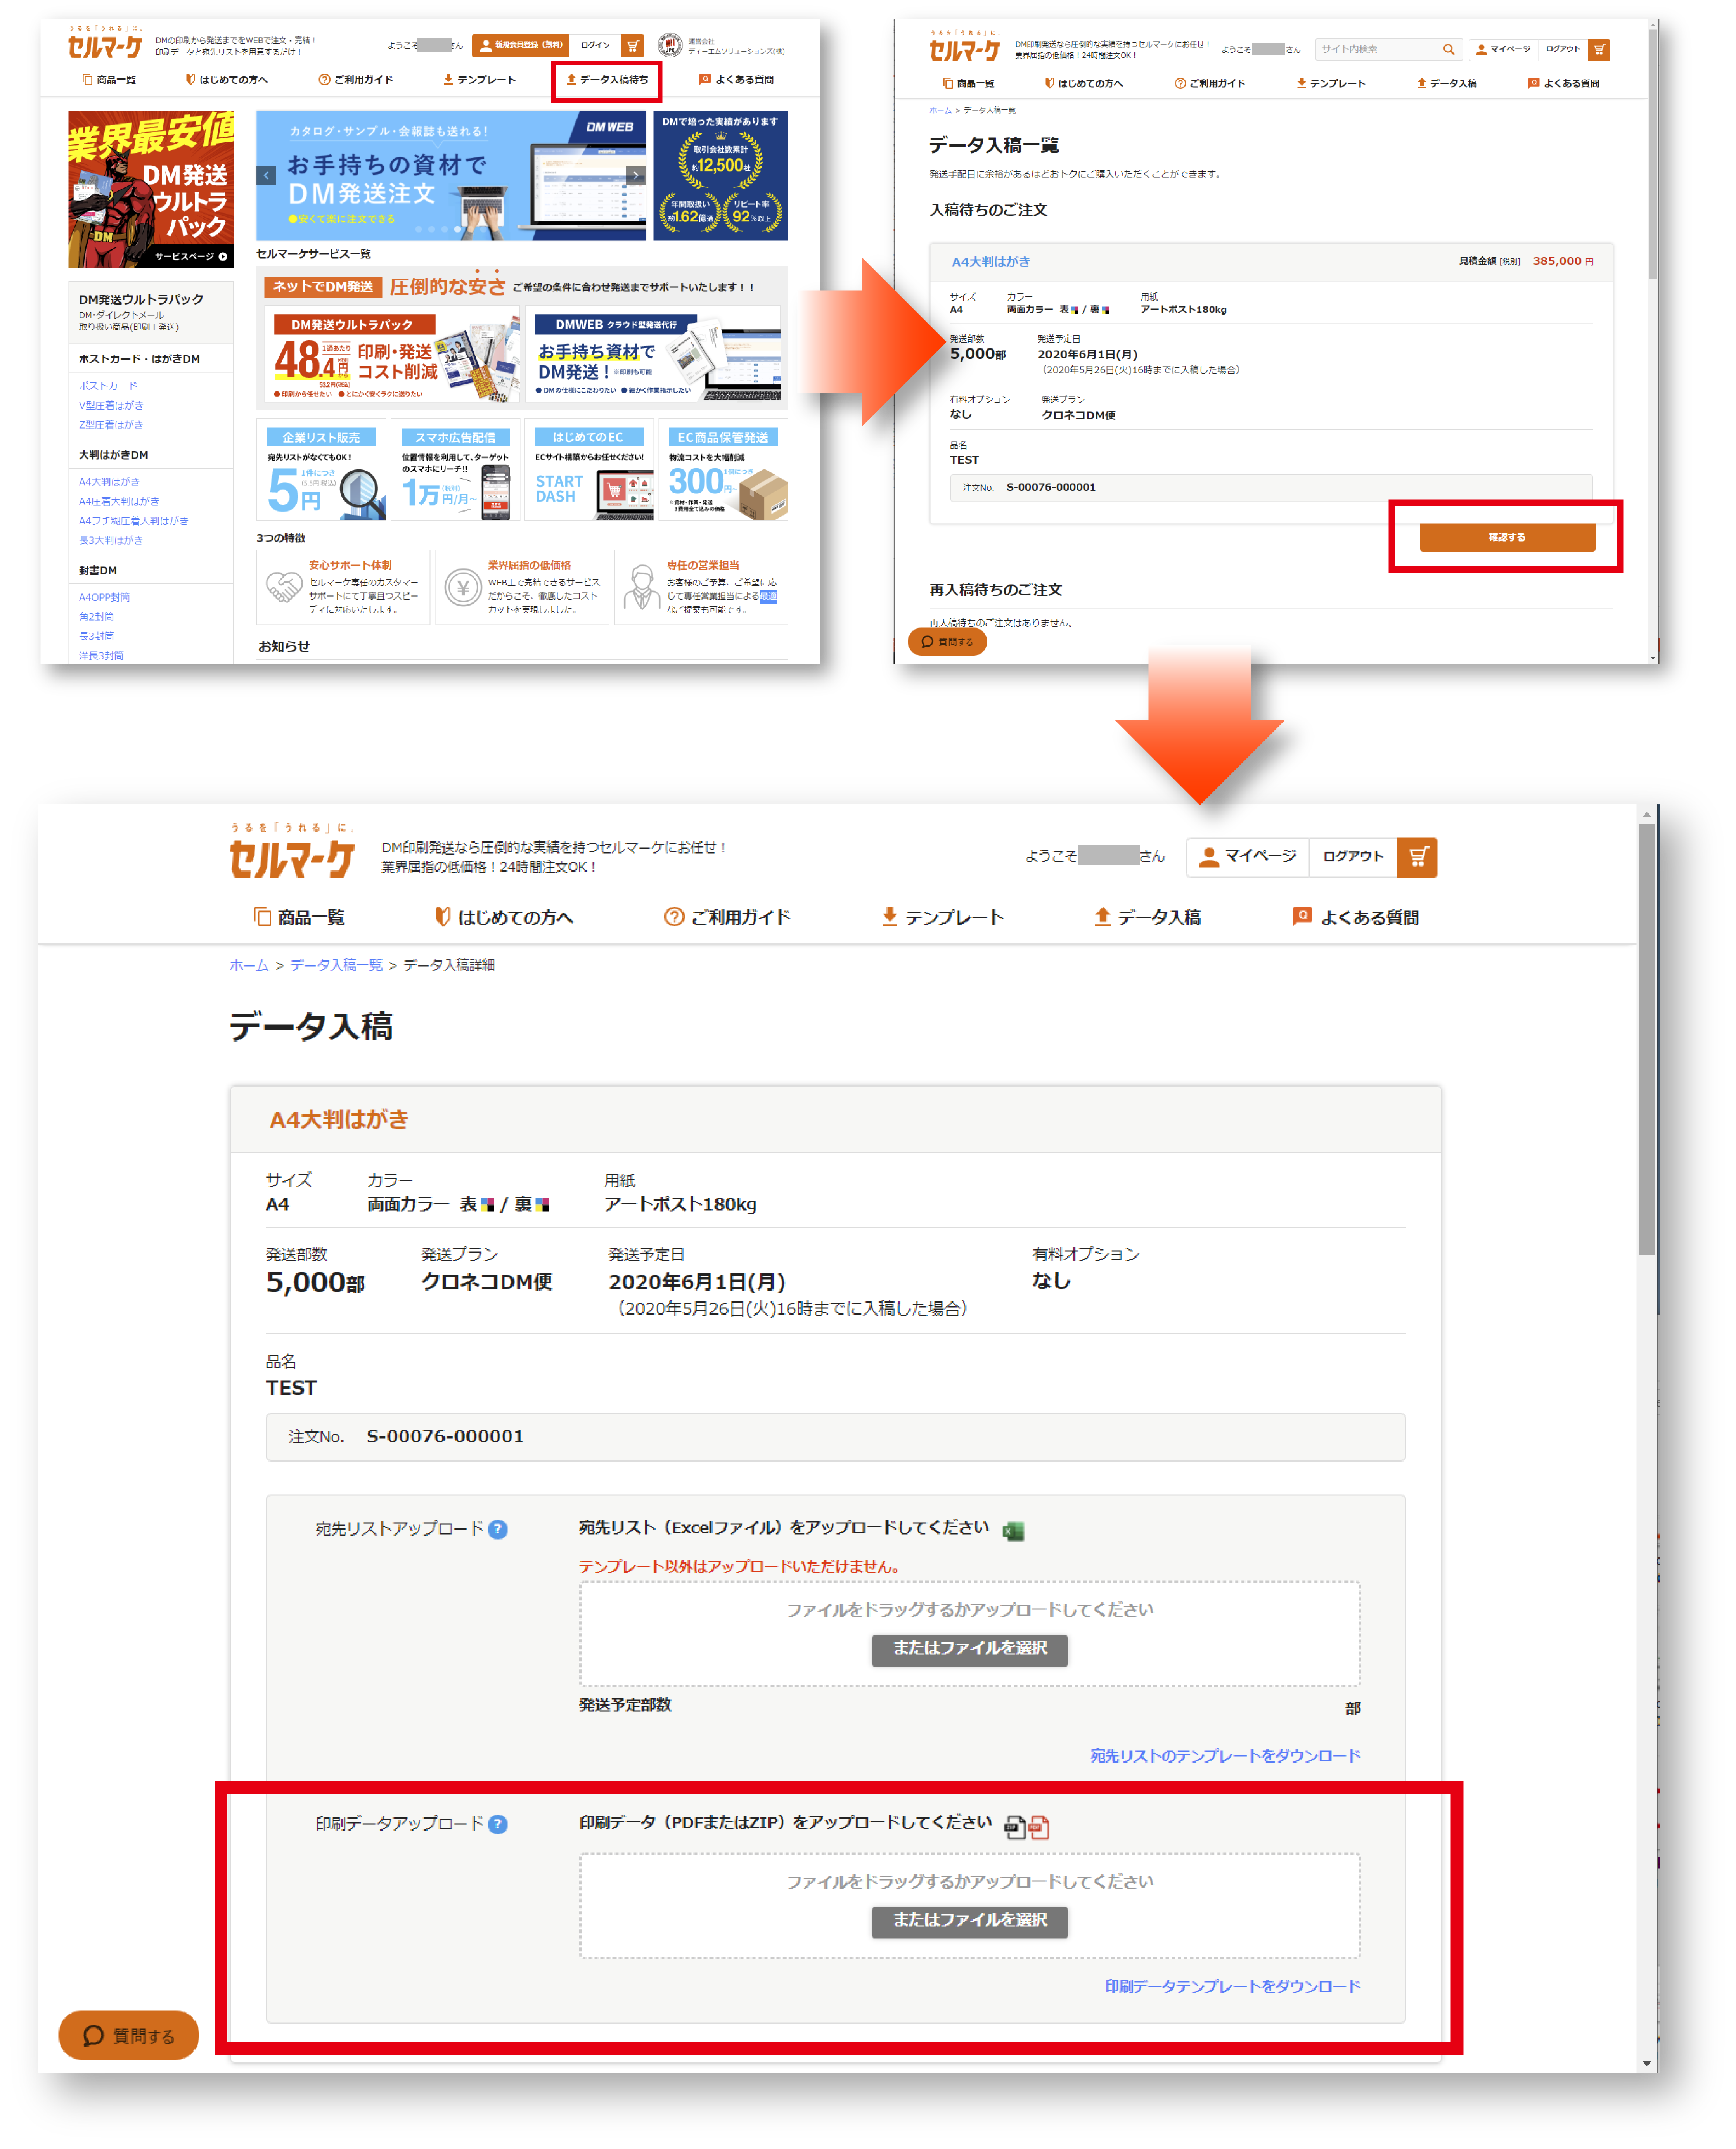Click データ入稿一覧 breadcrumb link
The width and height of the screenshot is (1736, 2149).
click(336, 965)
